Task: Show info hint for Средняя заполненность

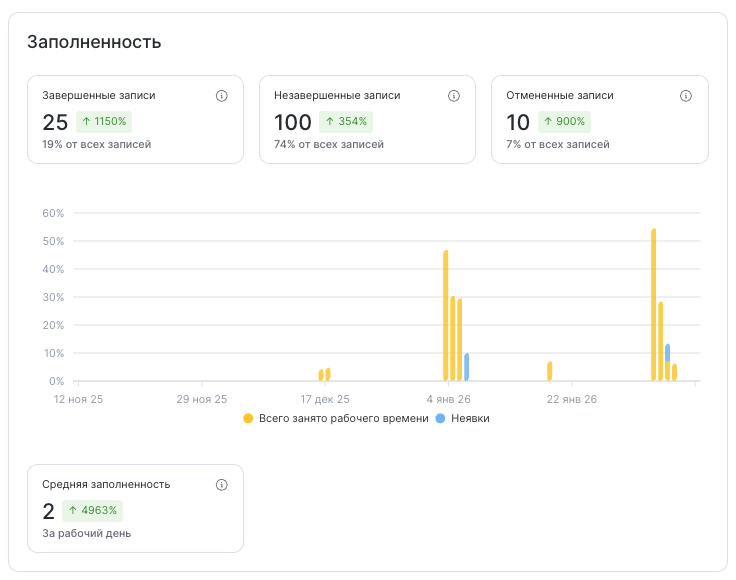Action: click(x=222, y=484)
